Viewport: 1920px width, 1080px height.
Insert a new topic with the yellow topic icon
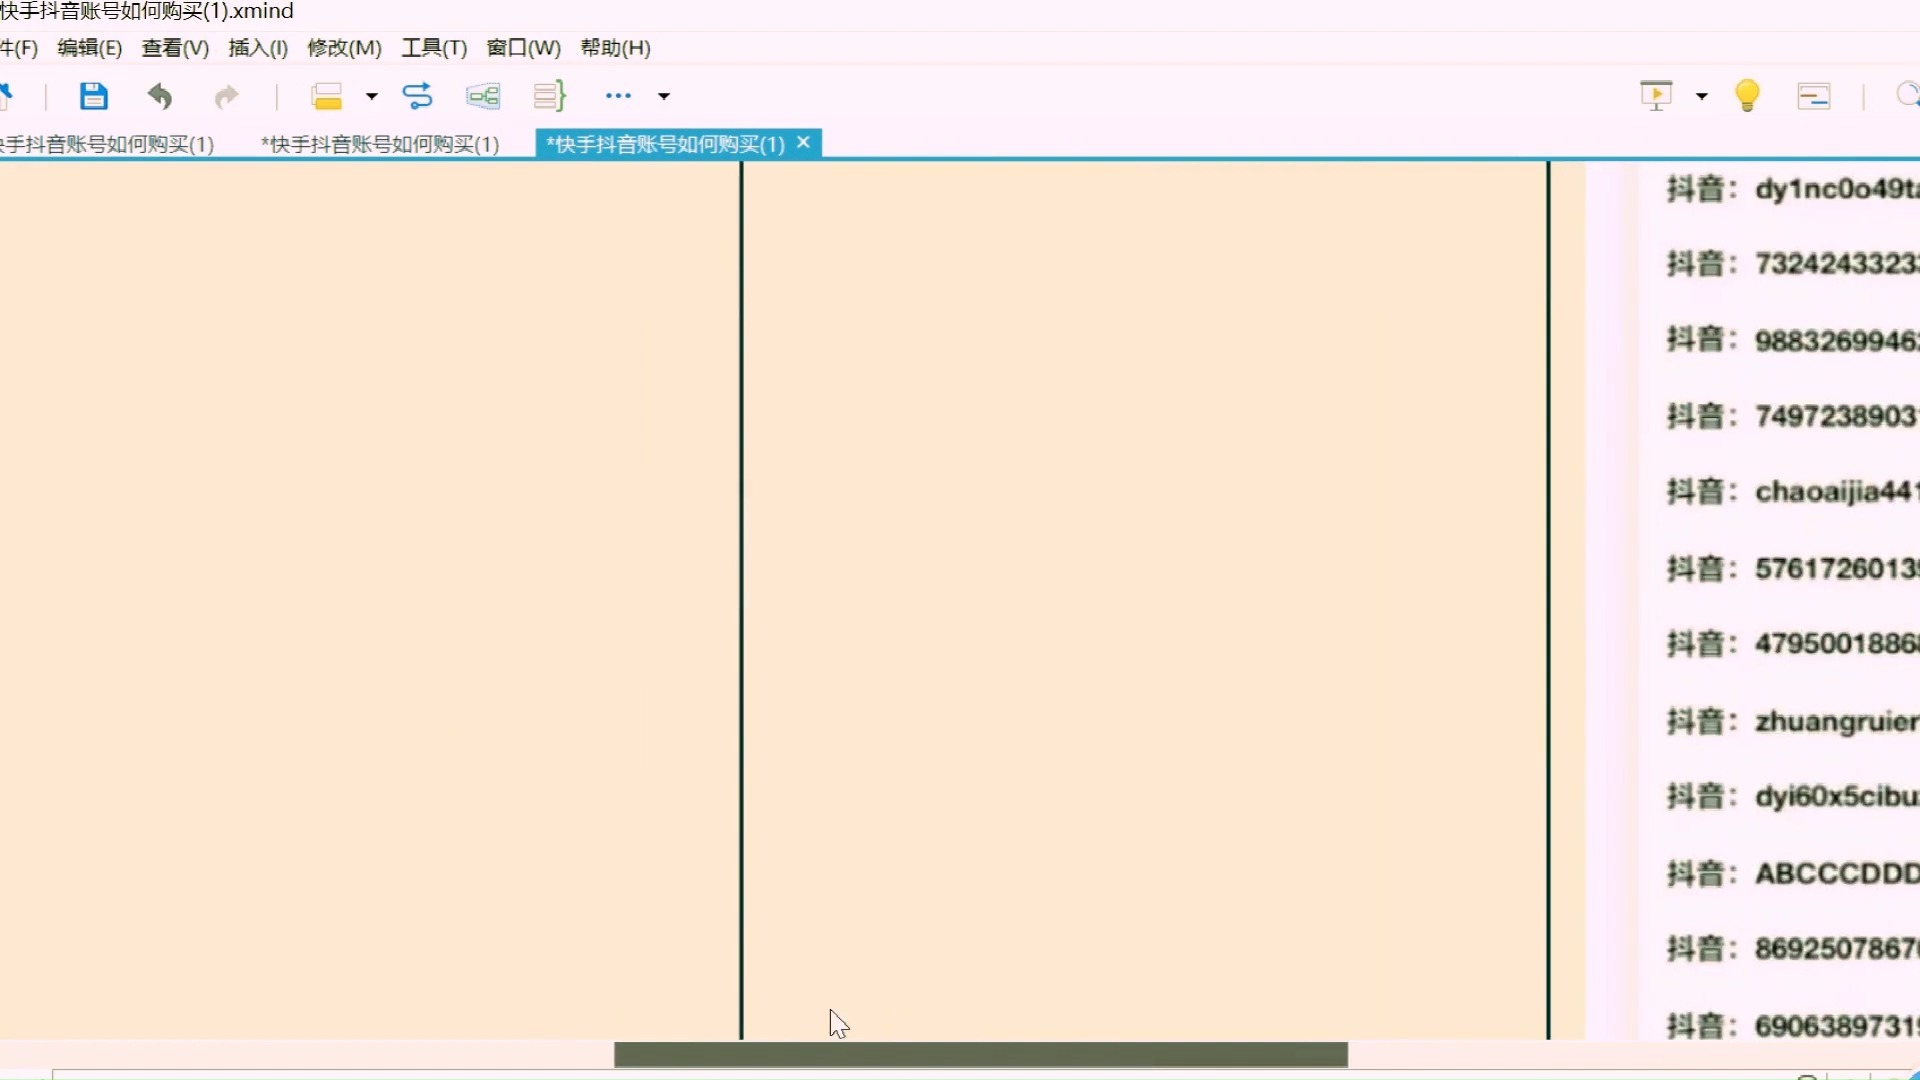(x=327, y=96)
